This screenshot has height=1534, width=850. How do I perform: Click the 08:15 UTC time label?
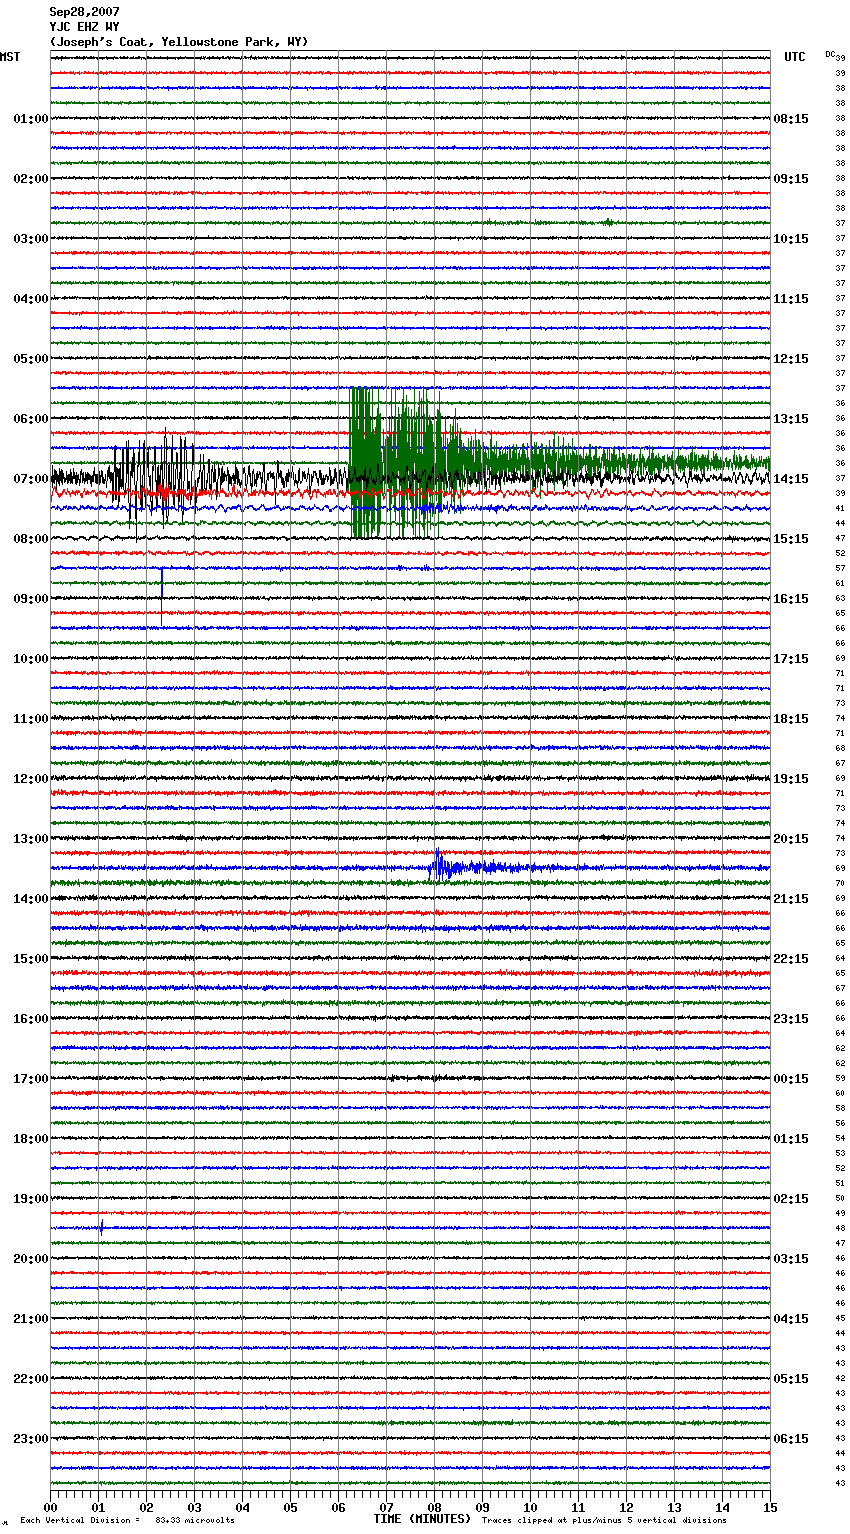coord(791,119)
